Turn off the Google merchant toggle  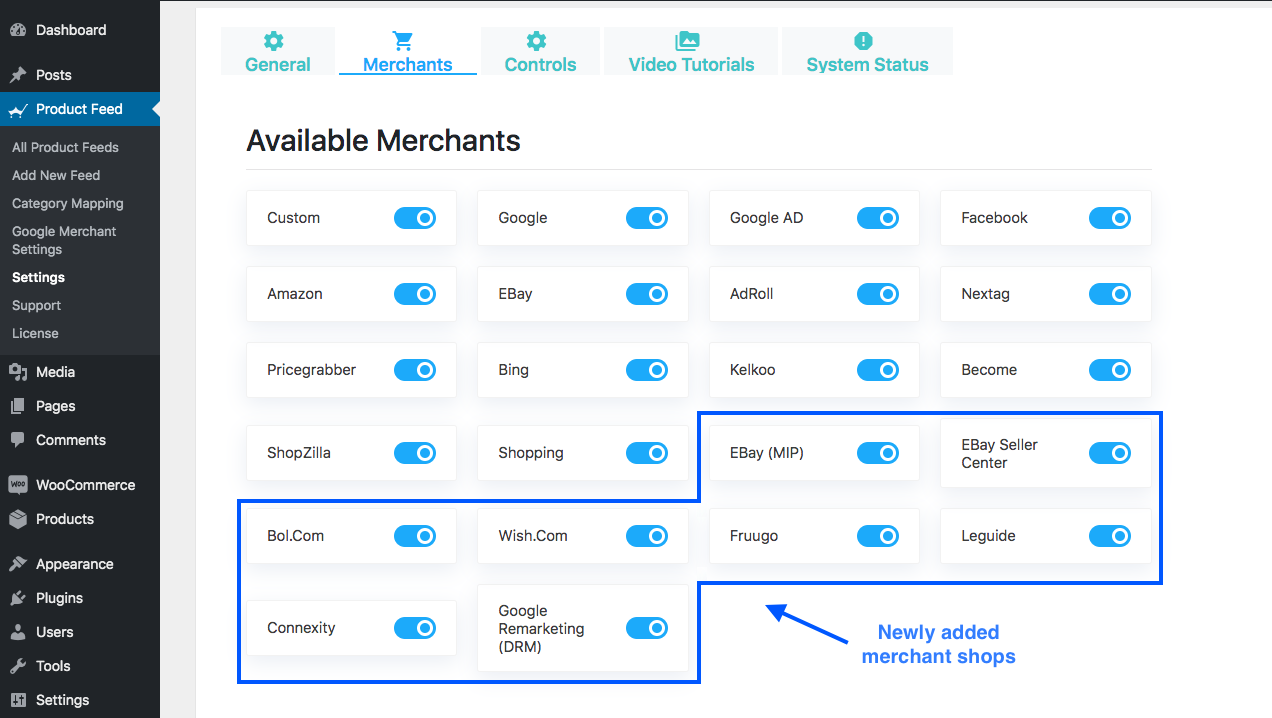647,218
